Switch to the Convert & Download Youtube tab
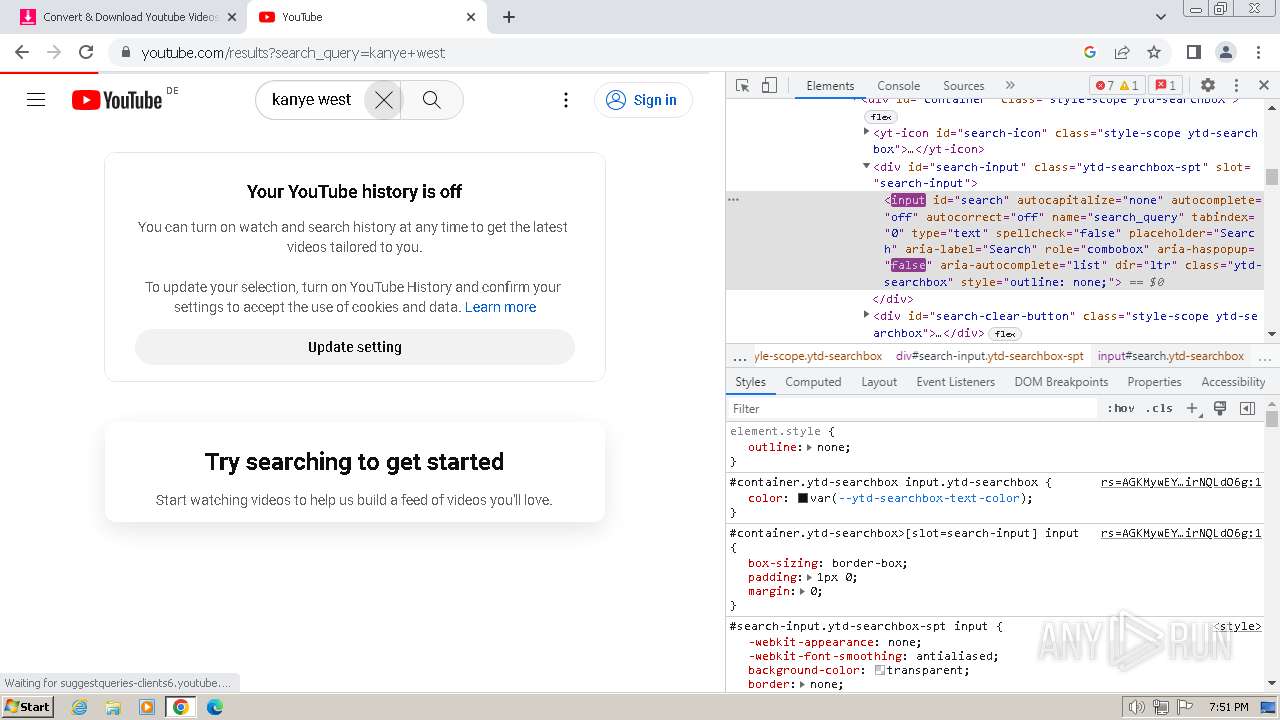The image size is (1280, 720). (131, 17)
